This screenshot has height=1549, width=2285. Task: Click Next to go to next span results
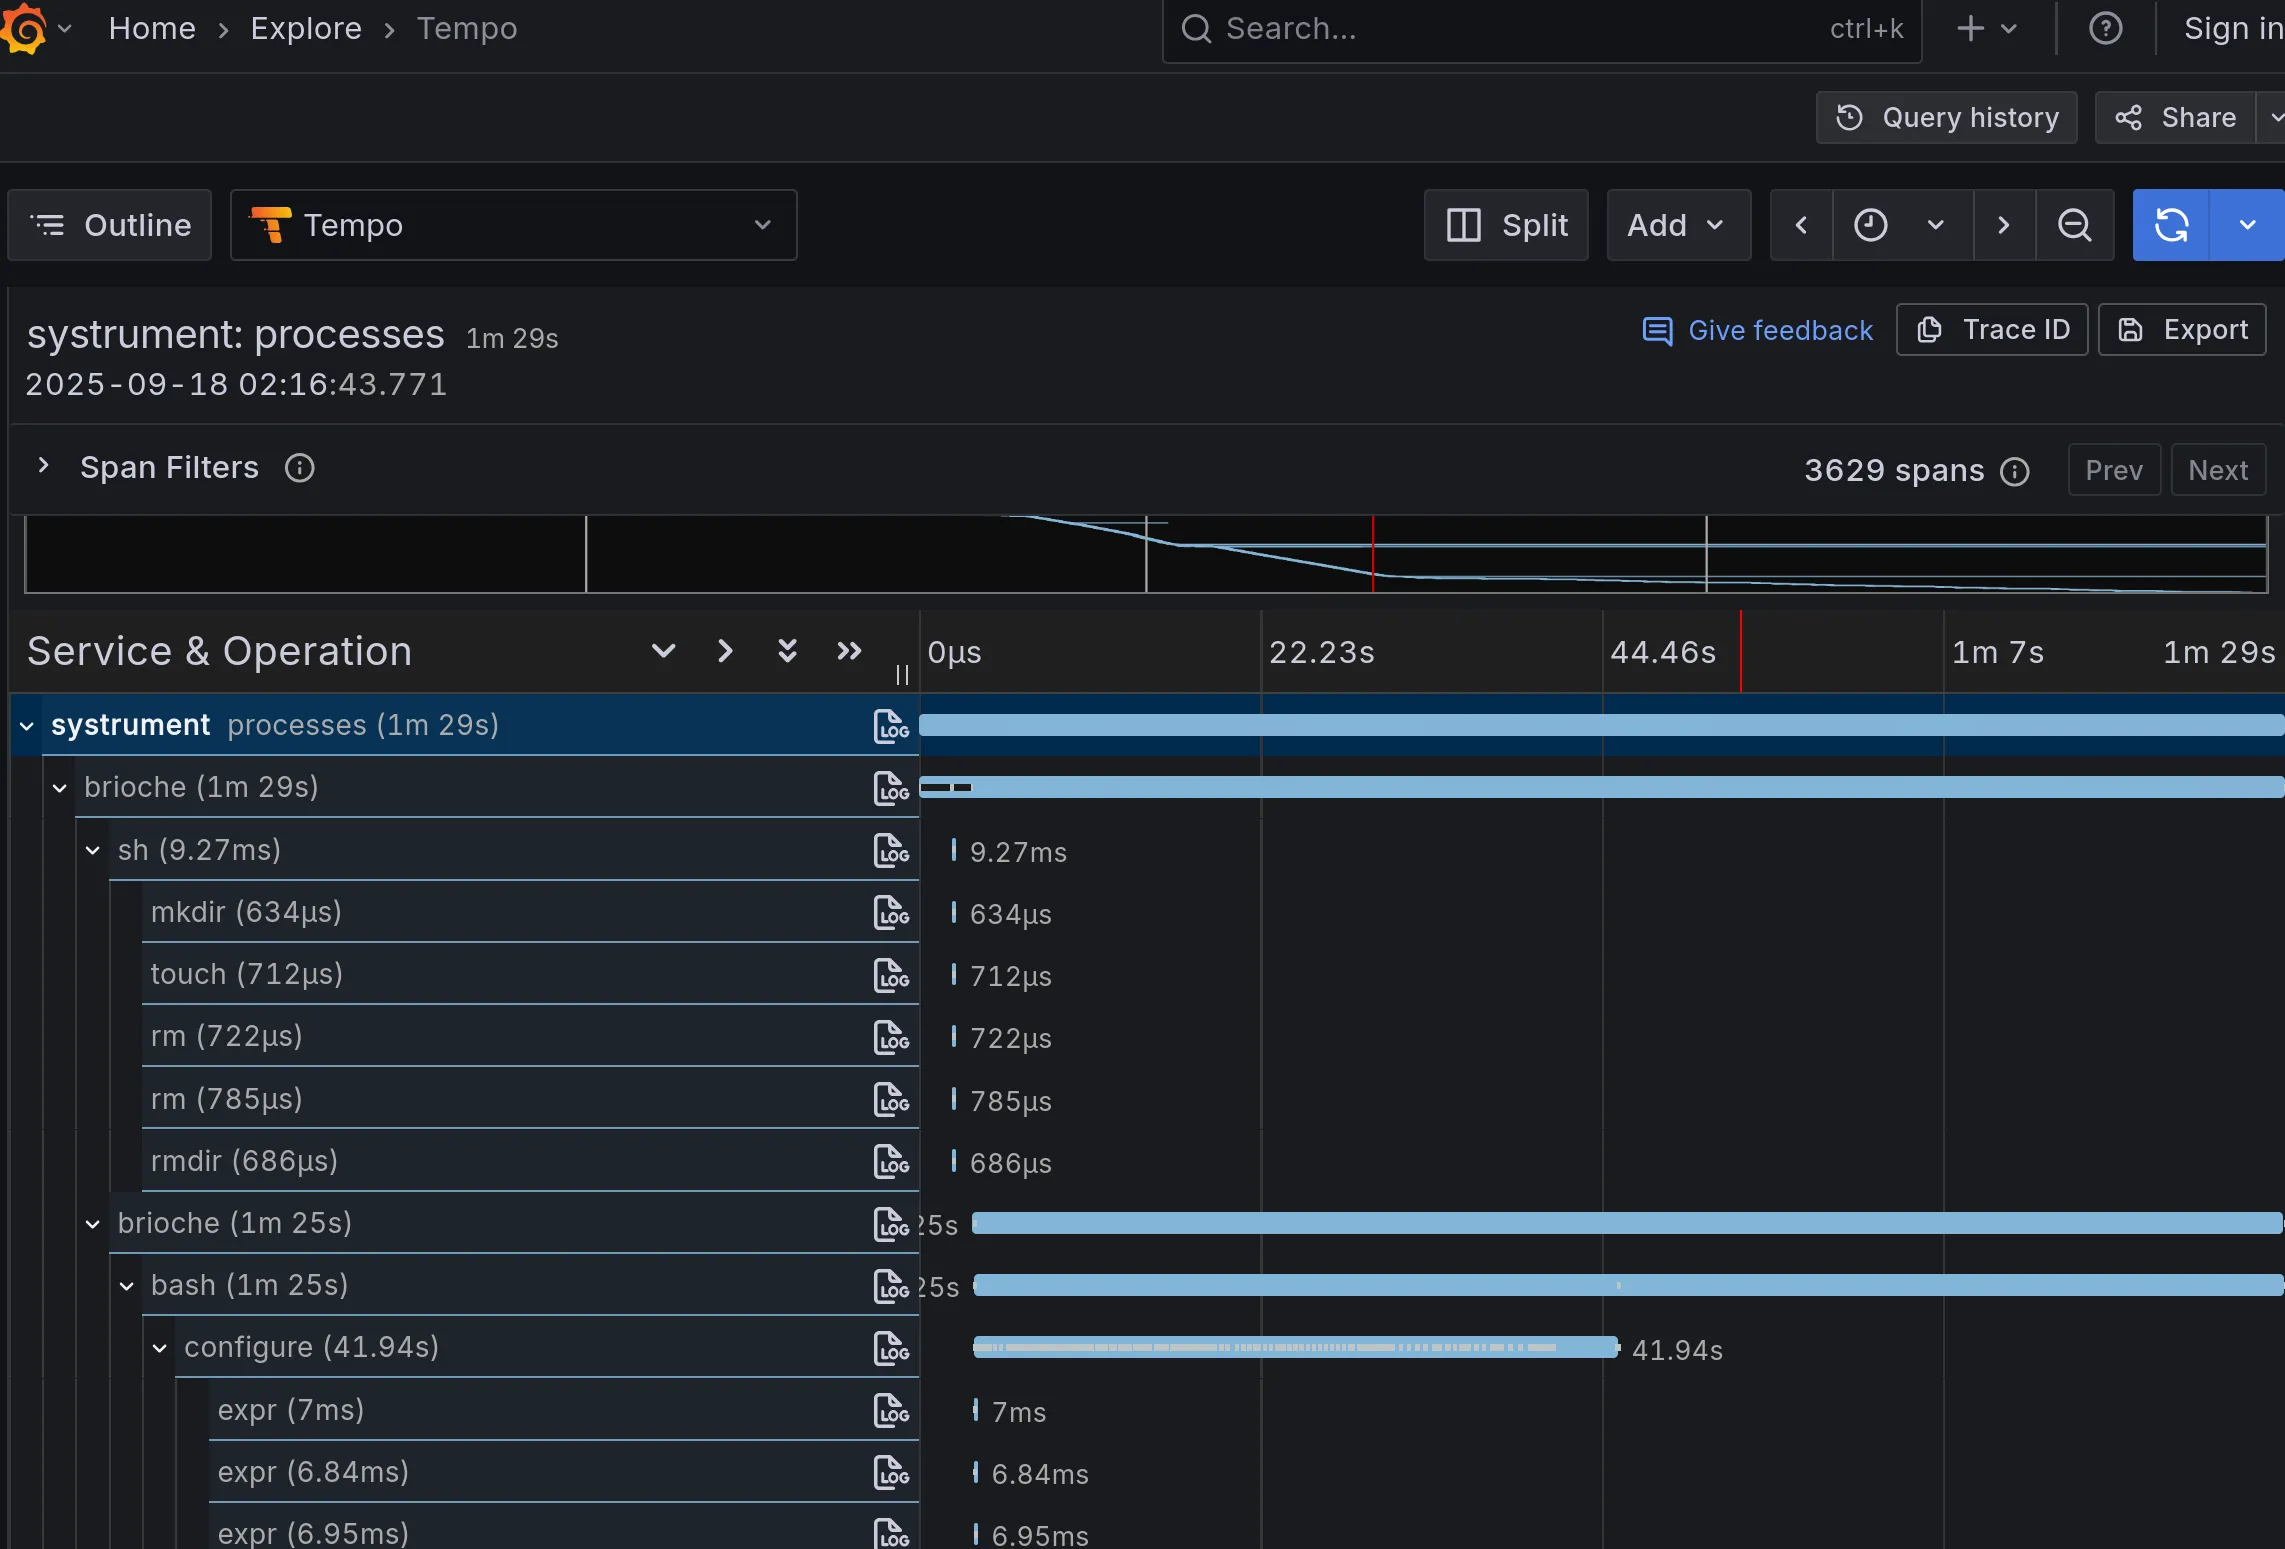[2217, 469]
